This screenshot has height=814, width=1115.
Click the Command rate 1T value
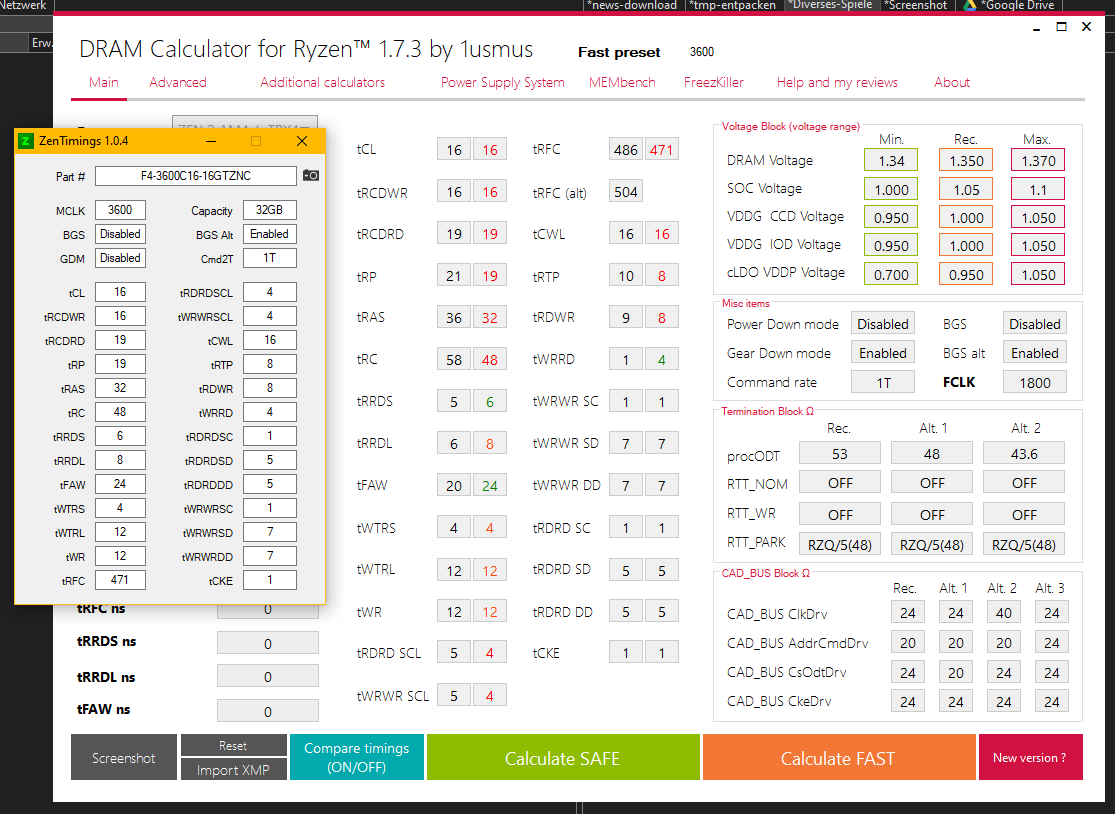(882, 382)
